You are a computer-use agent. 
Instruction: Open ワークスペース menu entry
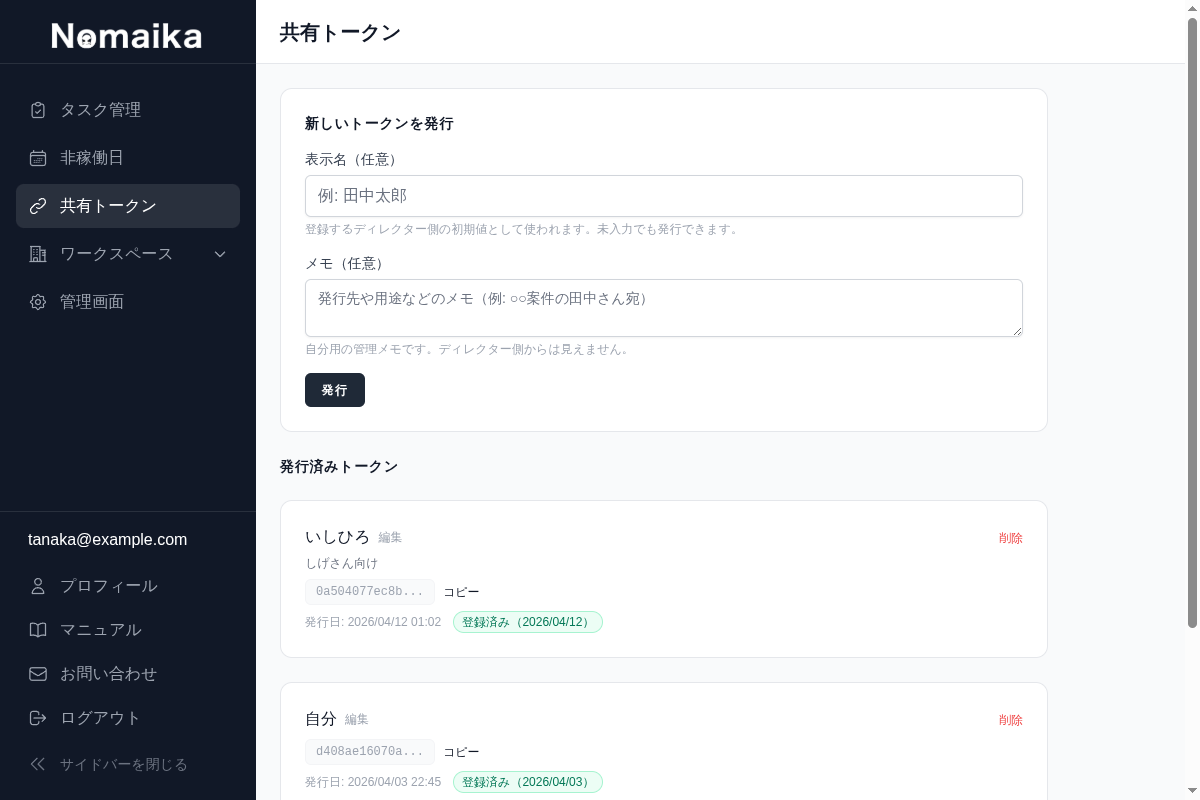(x=128, y=254)
